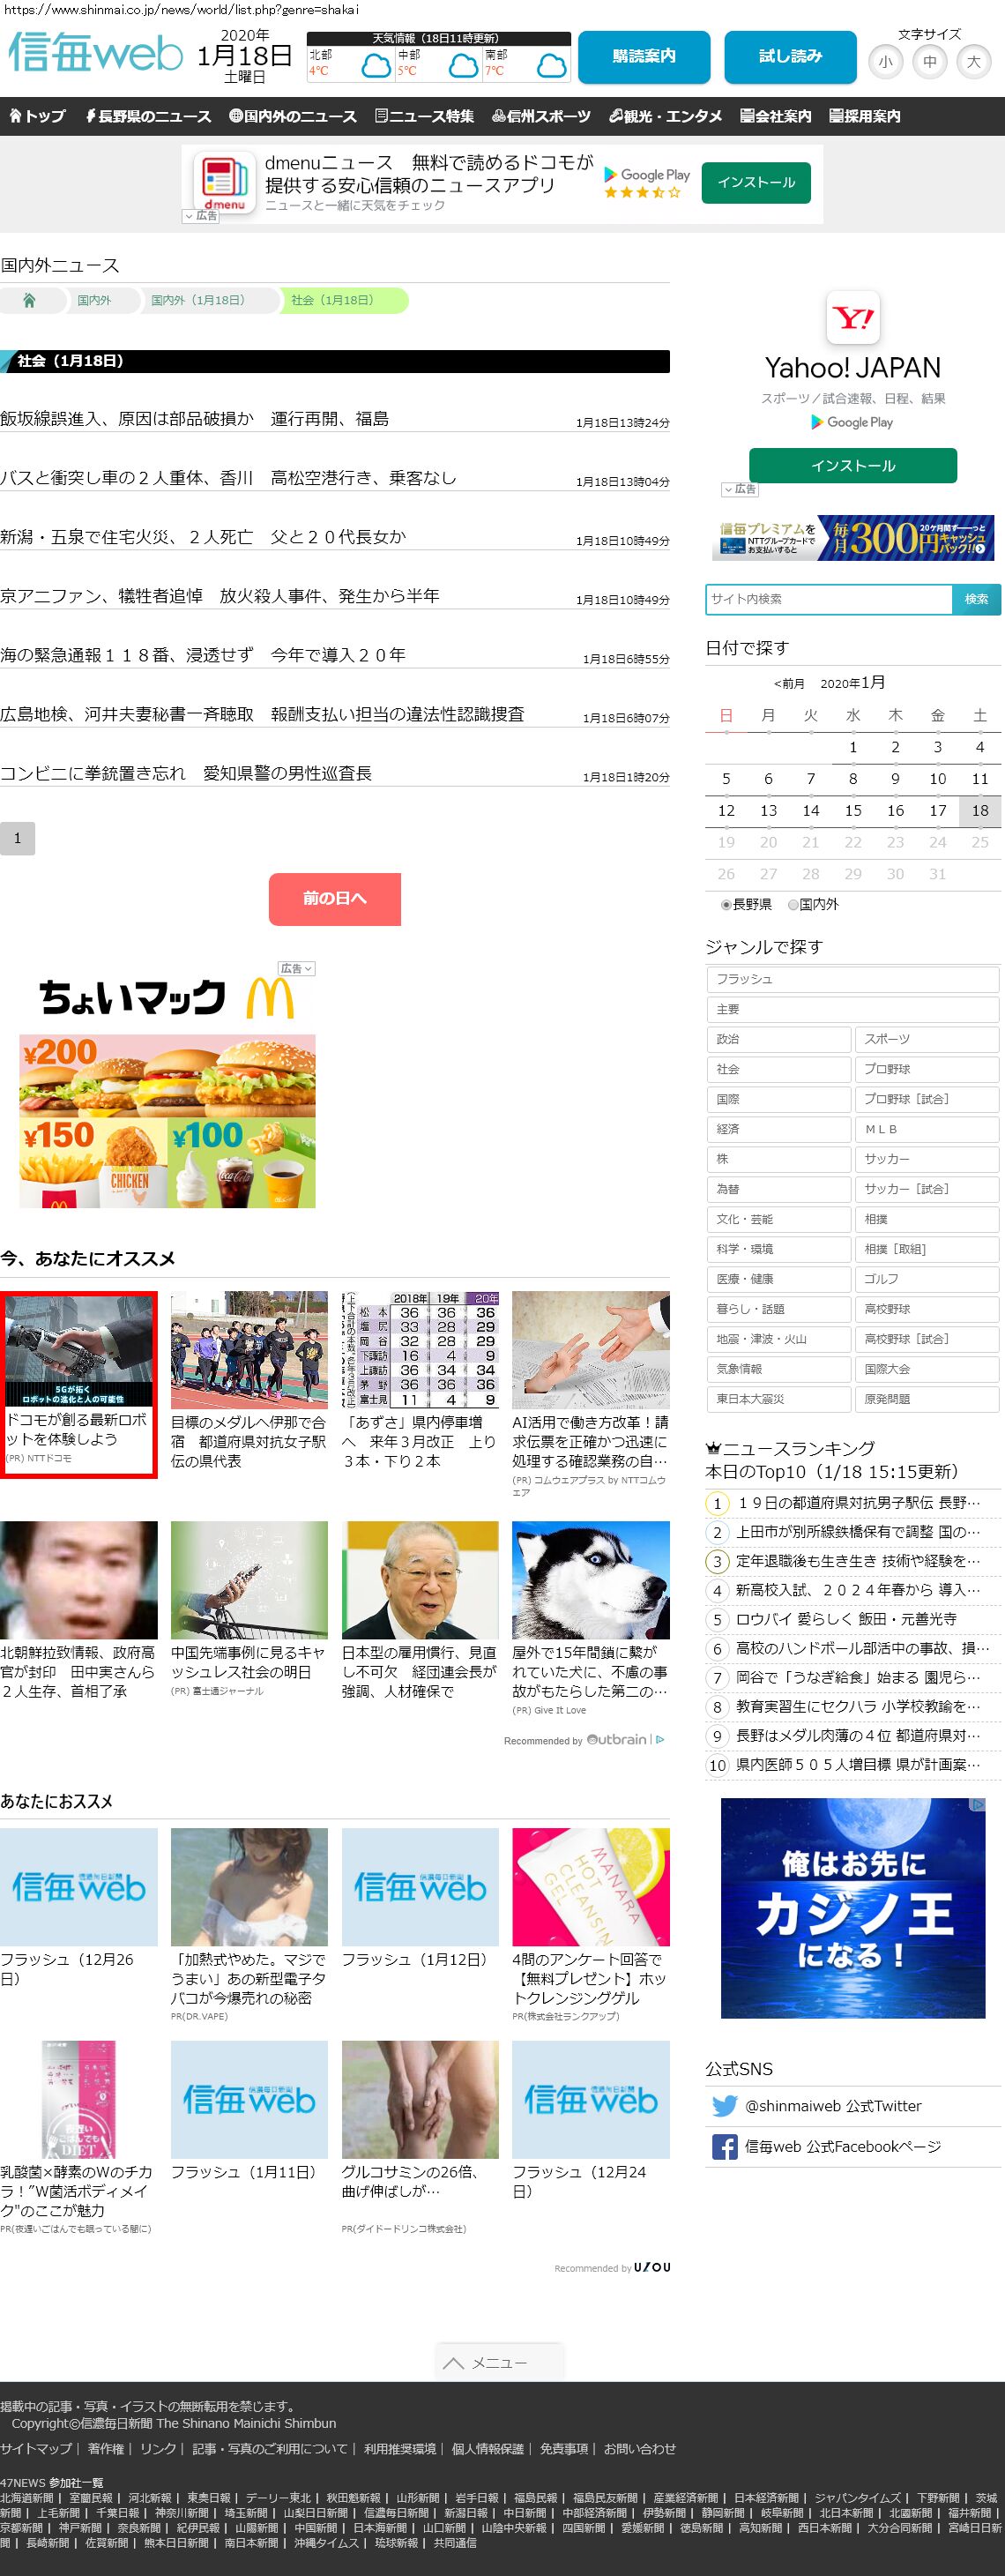Expand 広告 dropdown on McDonald's ad
The width and height of the screenshot is (1005, 2576).
pyautogui.click(x=297, y=968)
